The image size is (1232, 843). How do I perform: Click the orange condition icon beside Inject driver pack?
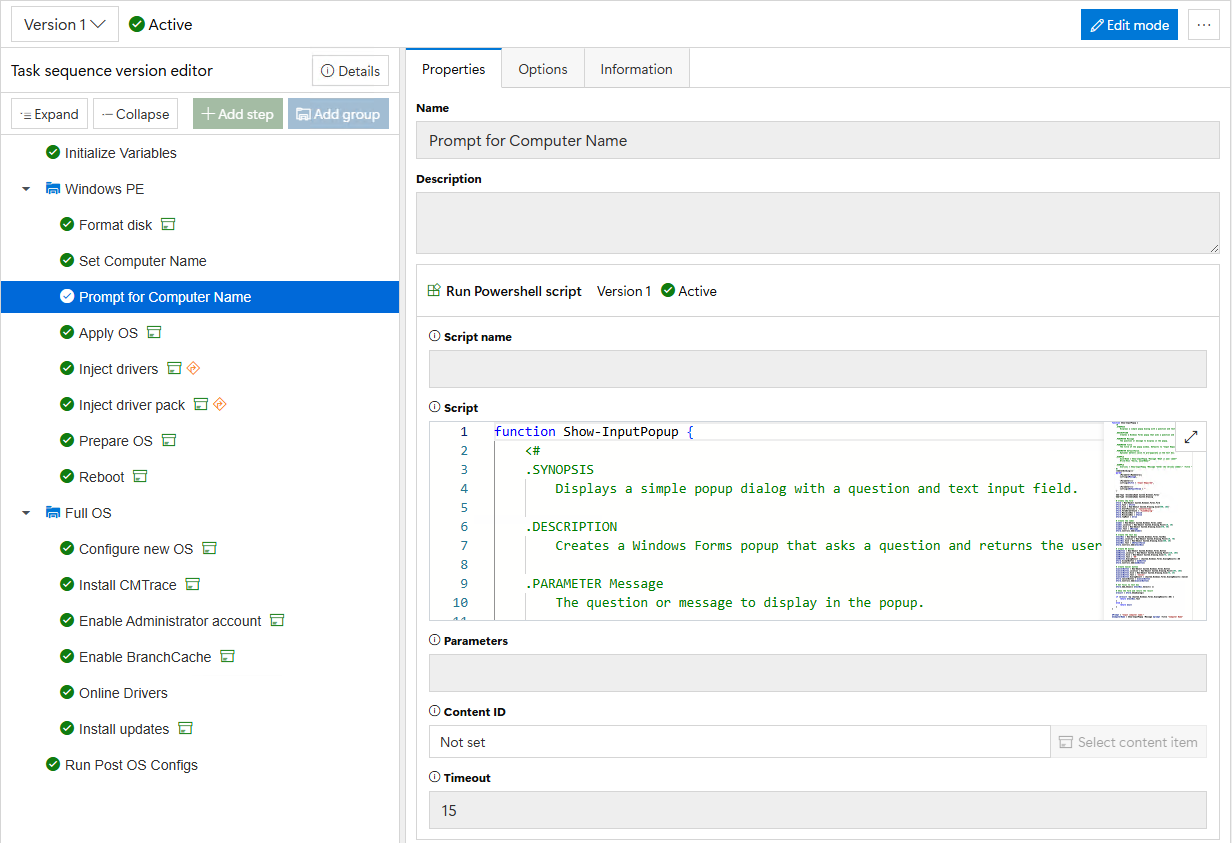pos(220,404)
